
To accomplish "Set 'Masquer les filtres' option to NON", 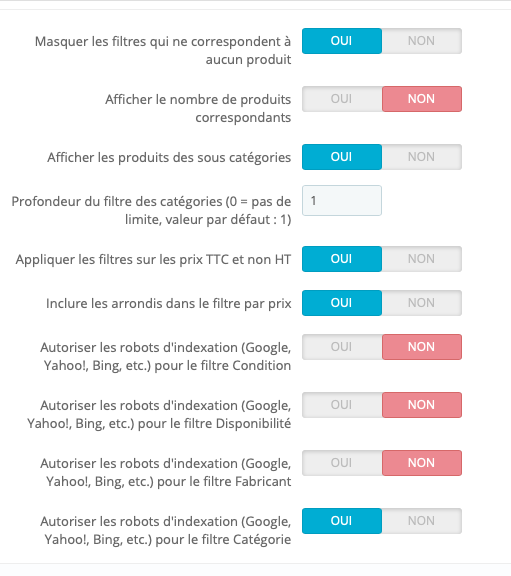I will tap(422, 41).
